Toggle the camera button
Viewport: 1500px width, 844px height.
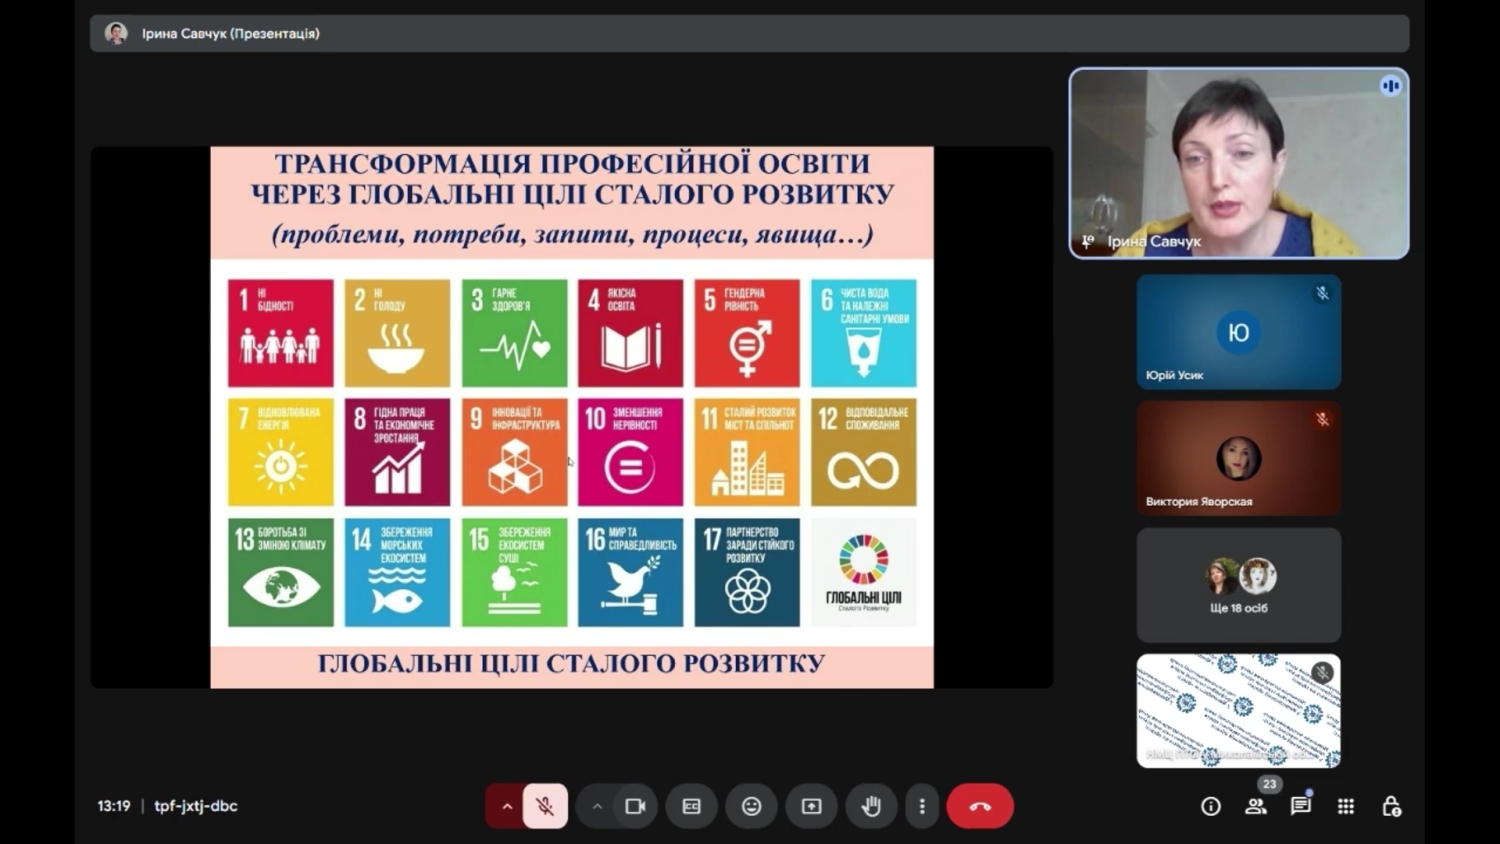tap(635, 806)
